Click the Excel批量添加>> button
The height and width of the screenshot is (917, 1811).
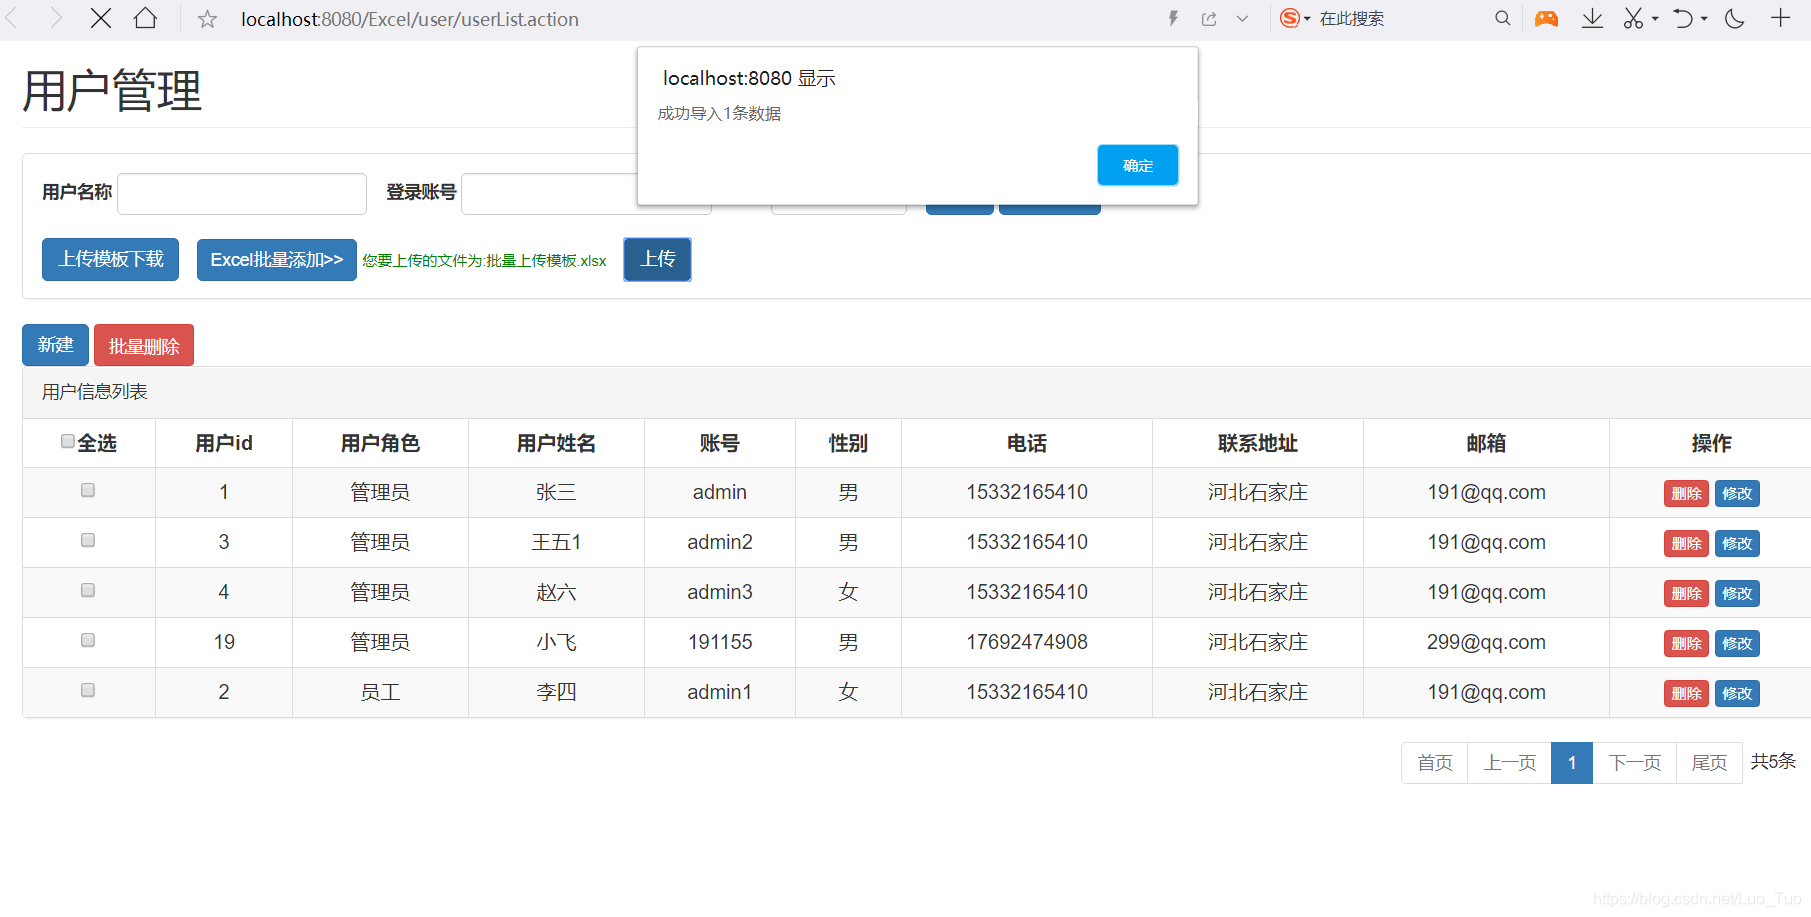(x=277, y=260)
